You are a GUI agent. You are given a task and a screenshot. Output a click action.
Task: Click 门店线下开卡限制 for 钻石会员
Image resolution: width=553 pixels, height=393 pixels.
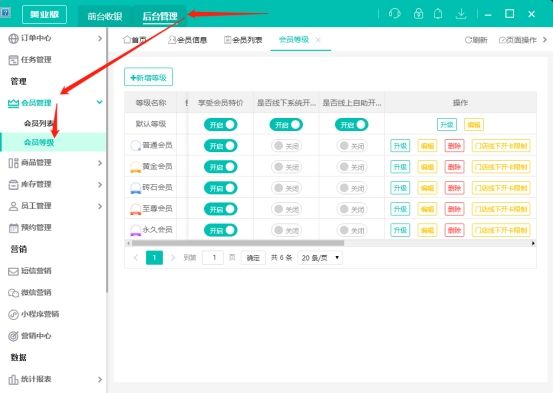501,188
